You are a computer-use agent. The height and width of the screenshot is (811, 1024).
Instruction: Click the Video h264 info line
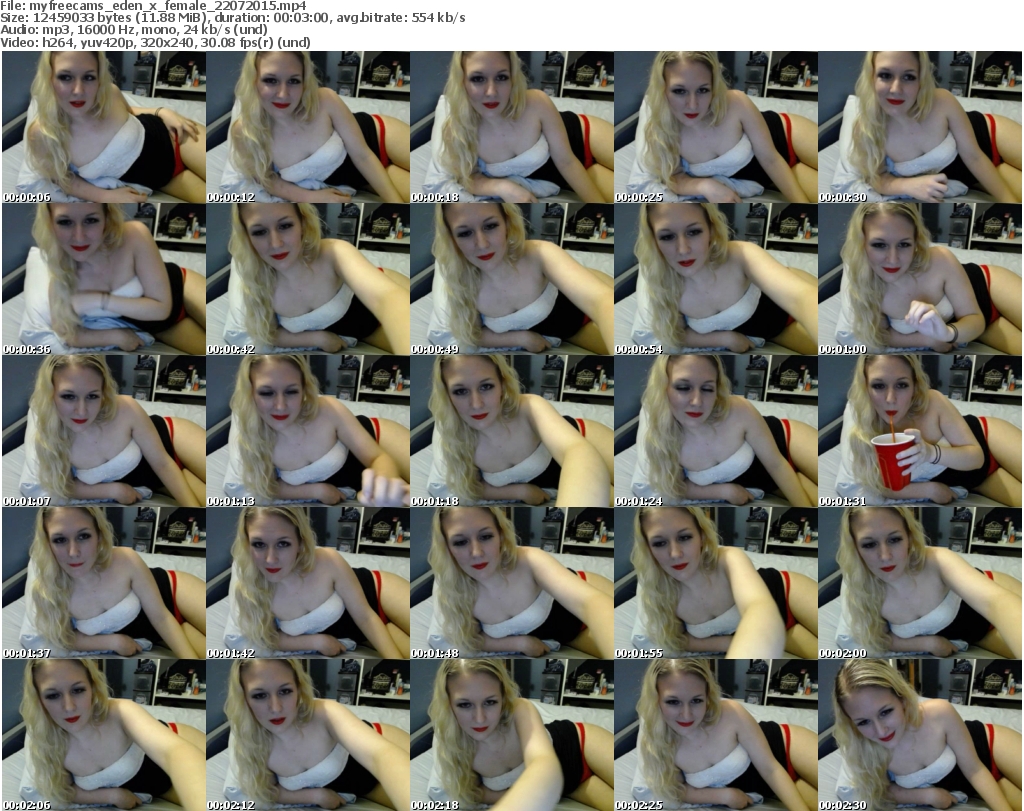(x=155, y=42)
